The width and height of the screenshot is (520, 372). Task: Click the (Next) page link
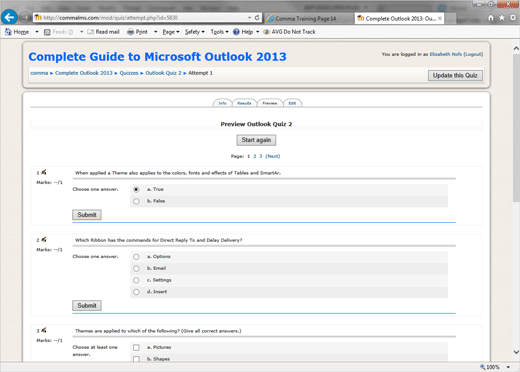[273, 156]
